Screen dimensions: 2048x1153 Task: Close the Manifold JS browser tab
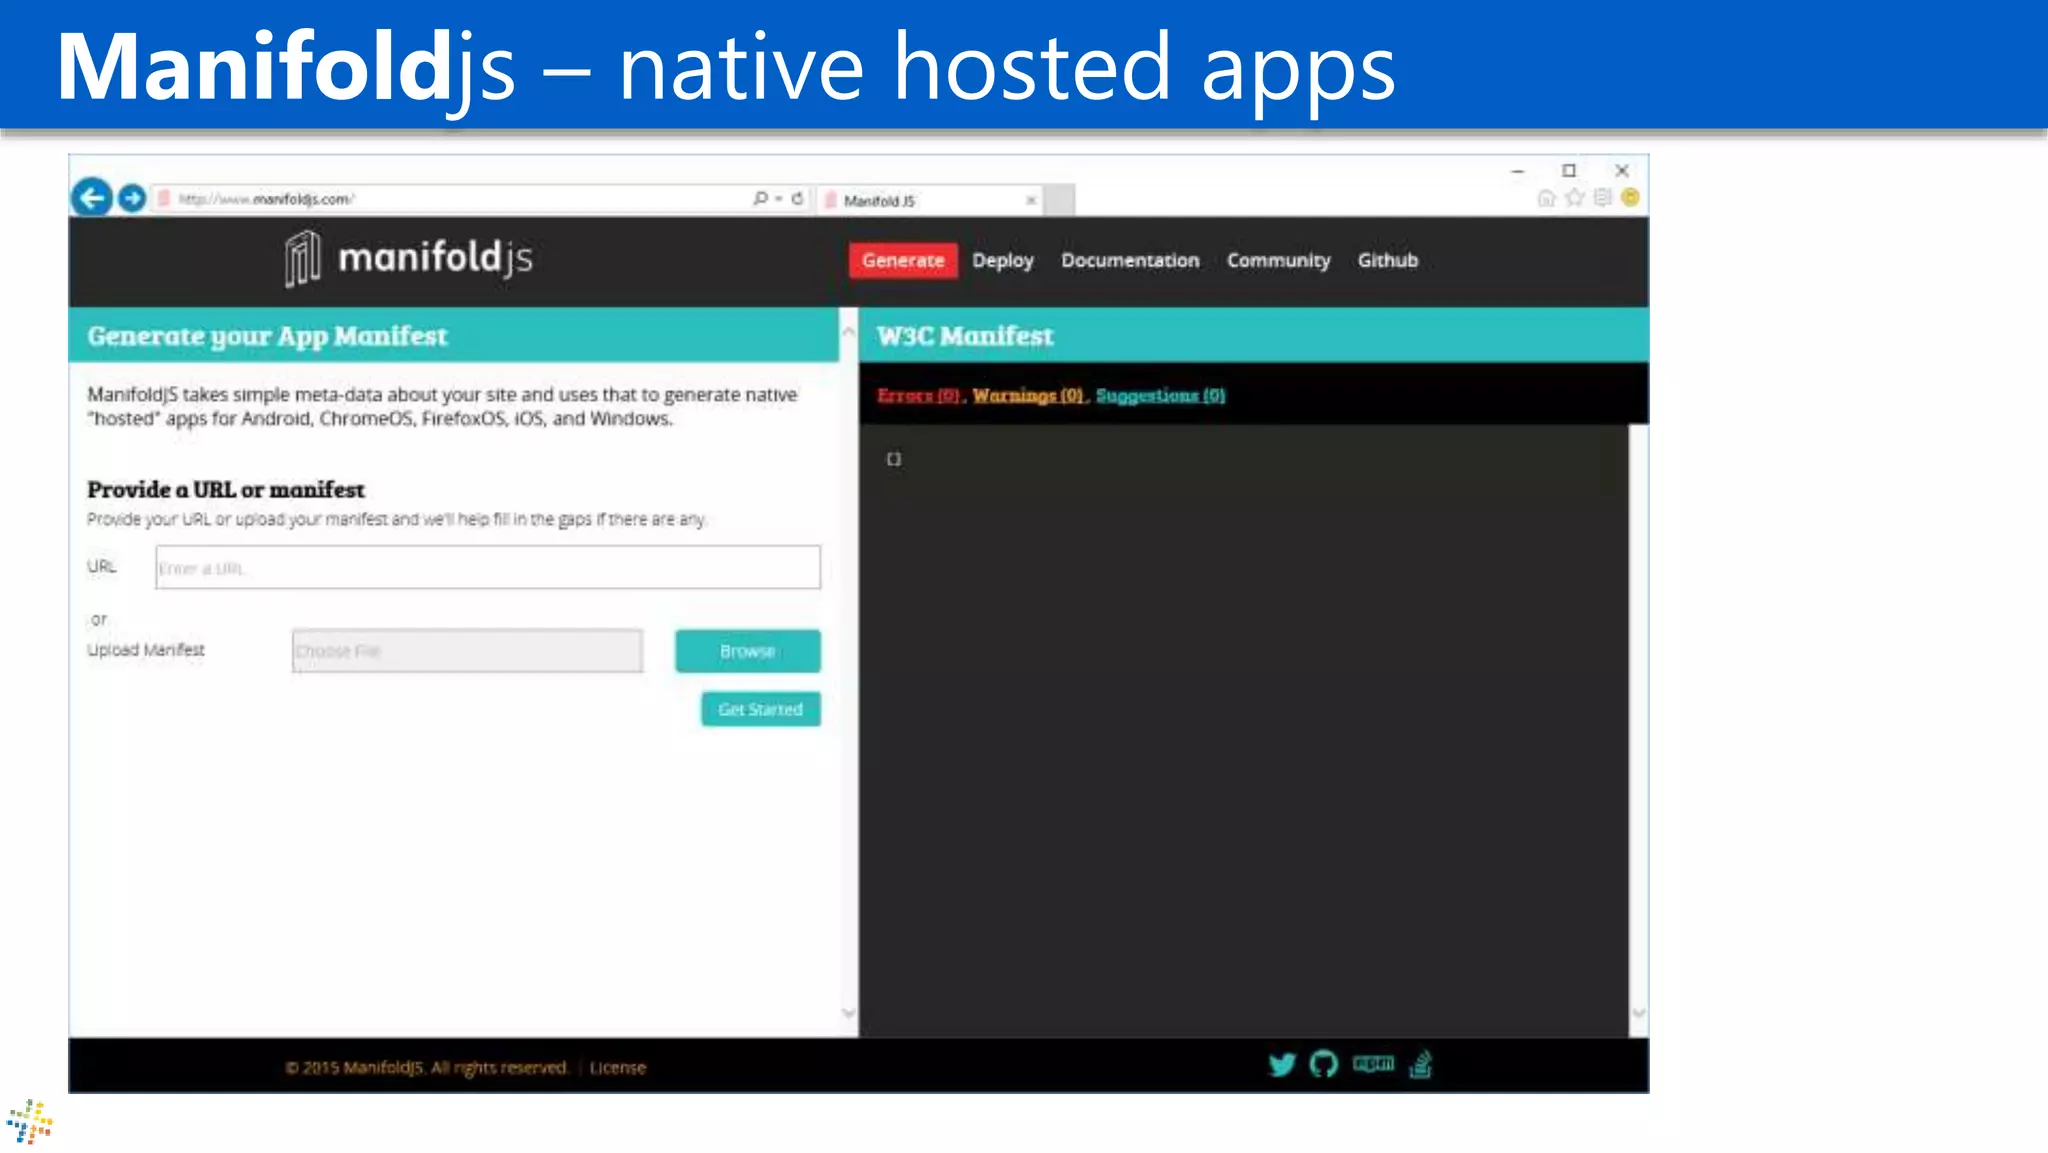tap(1031, 200)
